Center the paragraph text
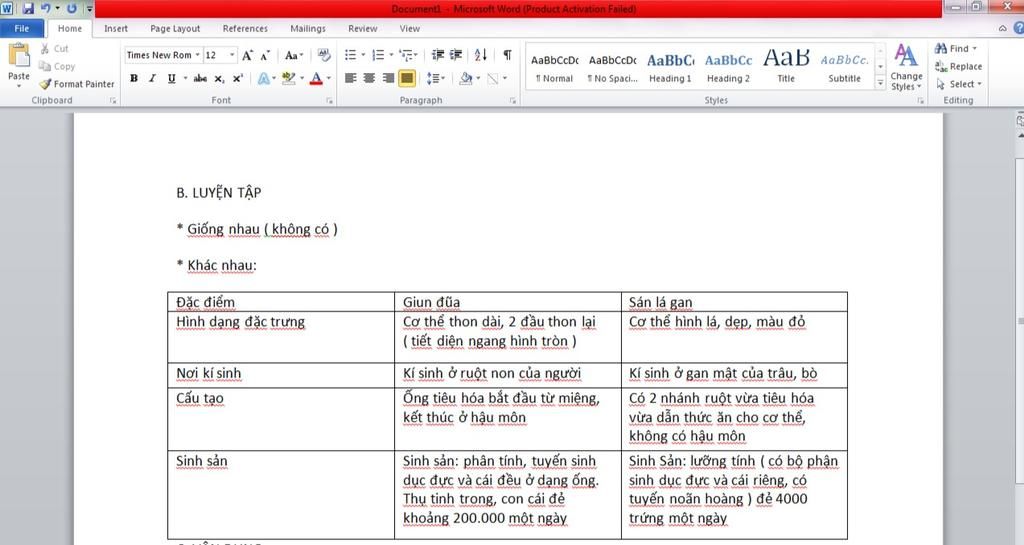Viewport: 1024px width, 545px height. pos(369,78)
